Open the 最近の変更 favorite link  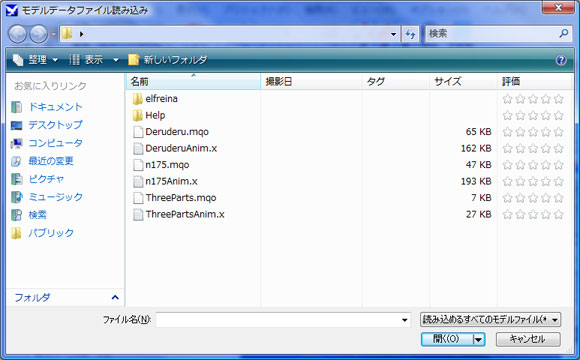click(x=51, y=161)
